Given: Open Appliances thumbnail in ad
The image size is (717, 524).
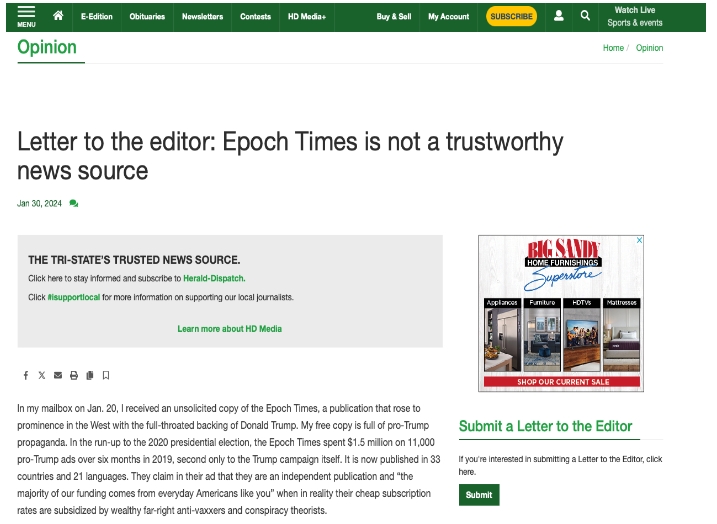Looking at the screenshot, I should click(x=502, y=335).
